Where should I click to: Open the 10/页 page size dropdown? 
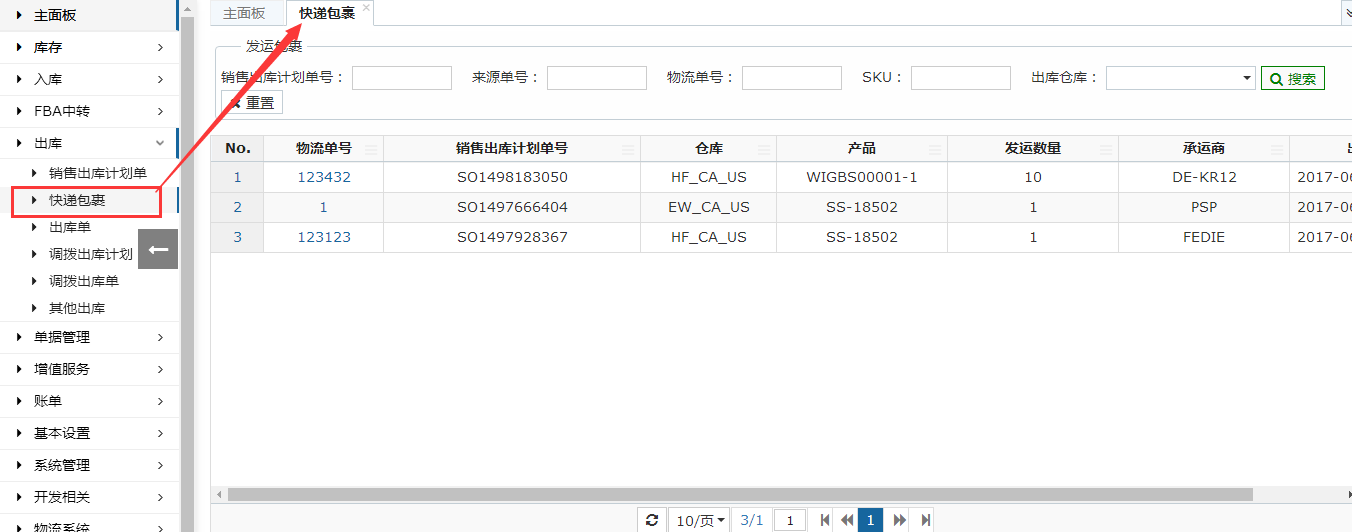click(700, 520)
